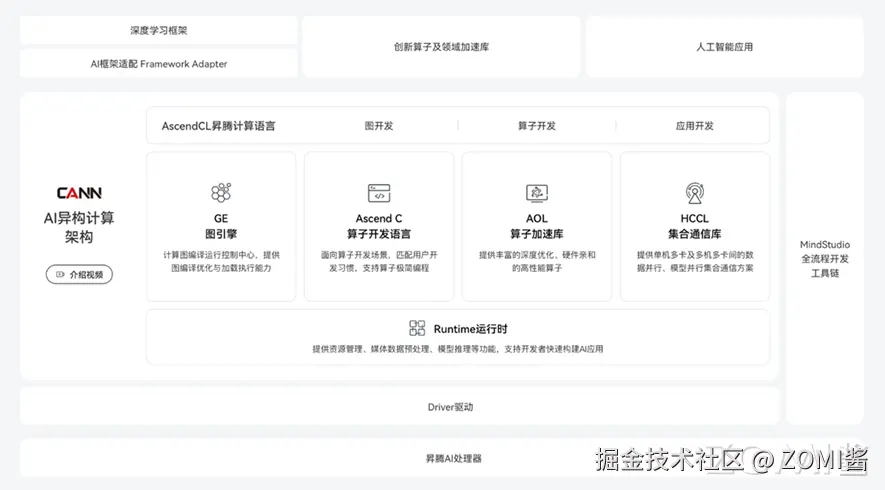Click Ascend C description 面向算子开发场景

pos(379,261)
